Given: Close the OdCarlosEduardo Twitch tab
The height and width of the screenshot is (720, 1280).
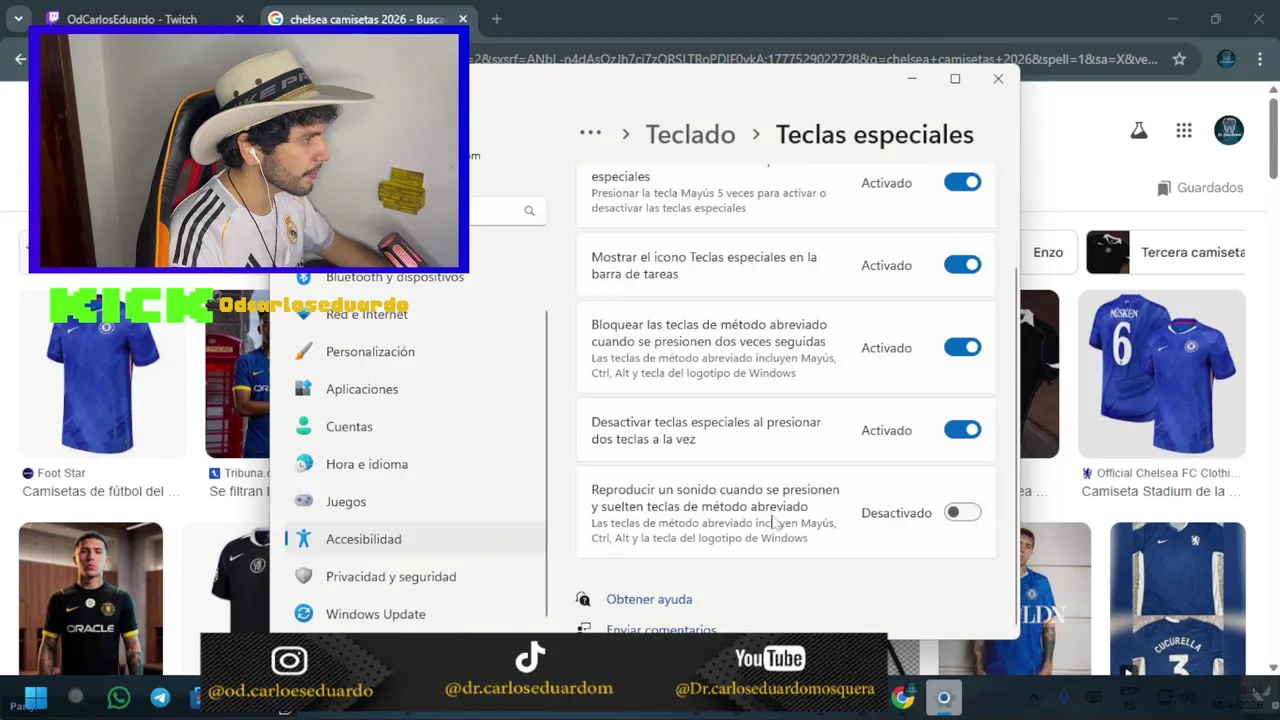Looking at the screenshot, I should tap(239, 19).
